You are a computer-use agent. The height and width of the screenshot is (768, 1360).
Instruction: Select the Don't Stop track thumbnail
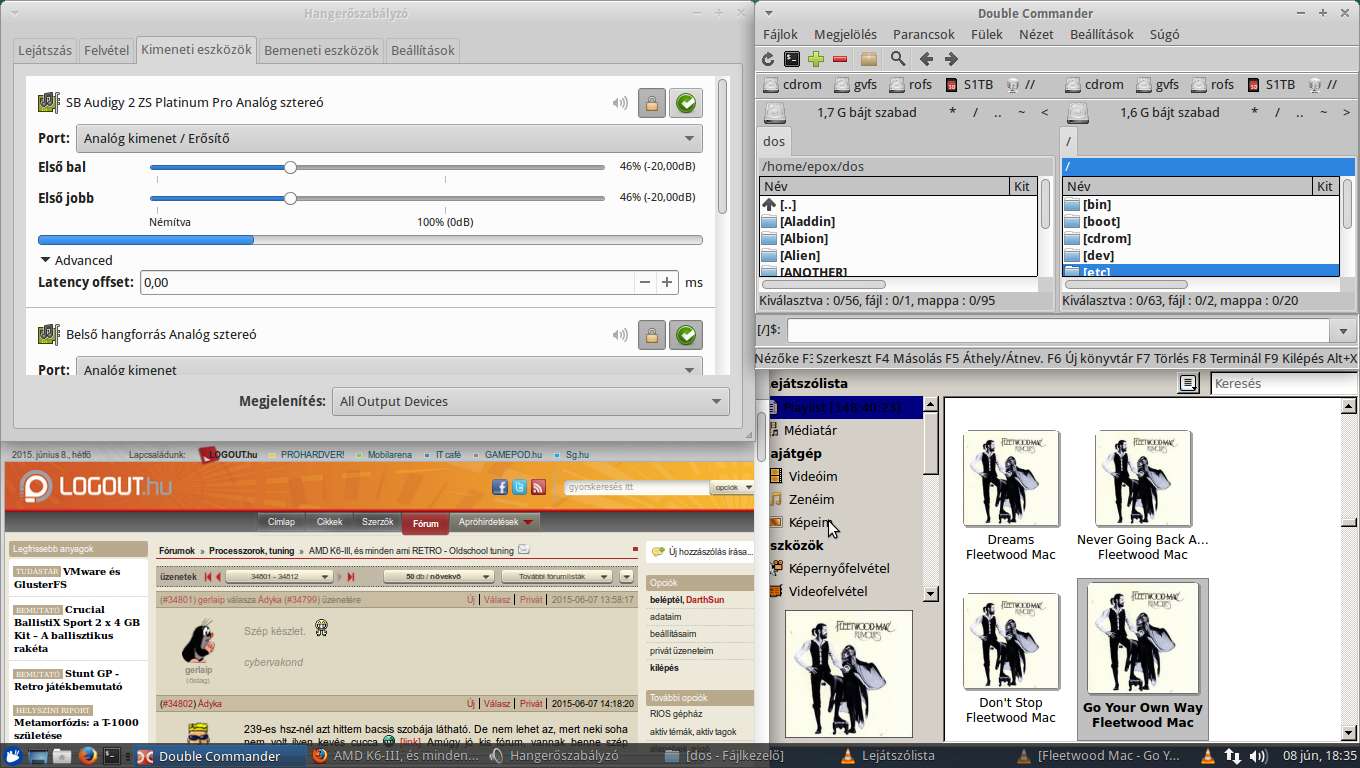[x=1011, y=641]
